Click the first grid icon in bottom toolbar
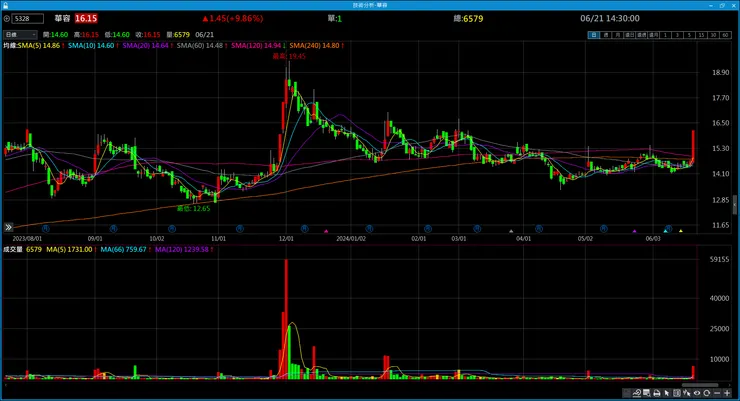Screen dimensions: 740x401 pyautogui.click(x=626, y=393)
